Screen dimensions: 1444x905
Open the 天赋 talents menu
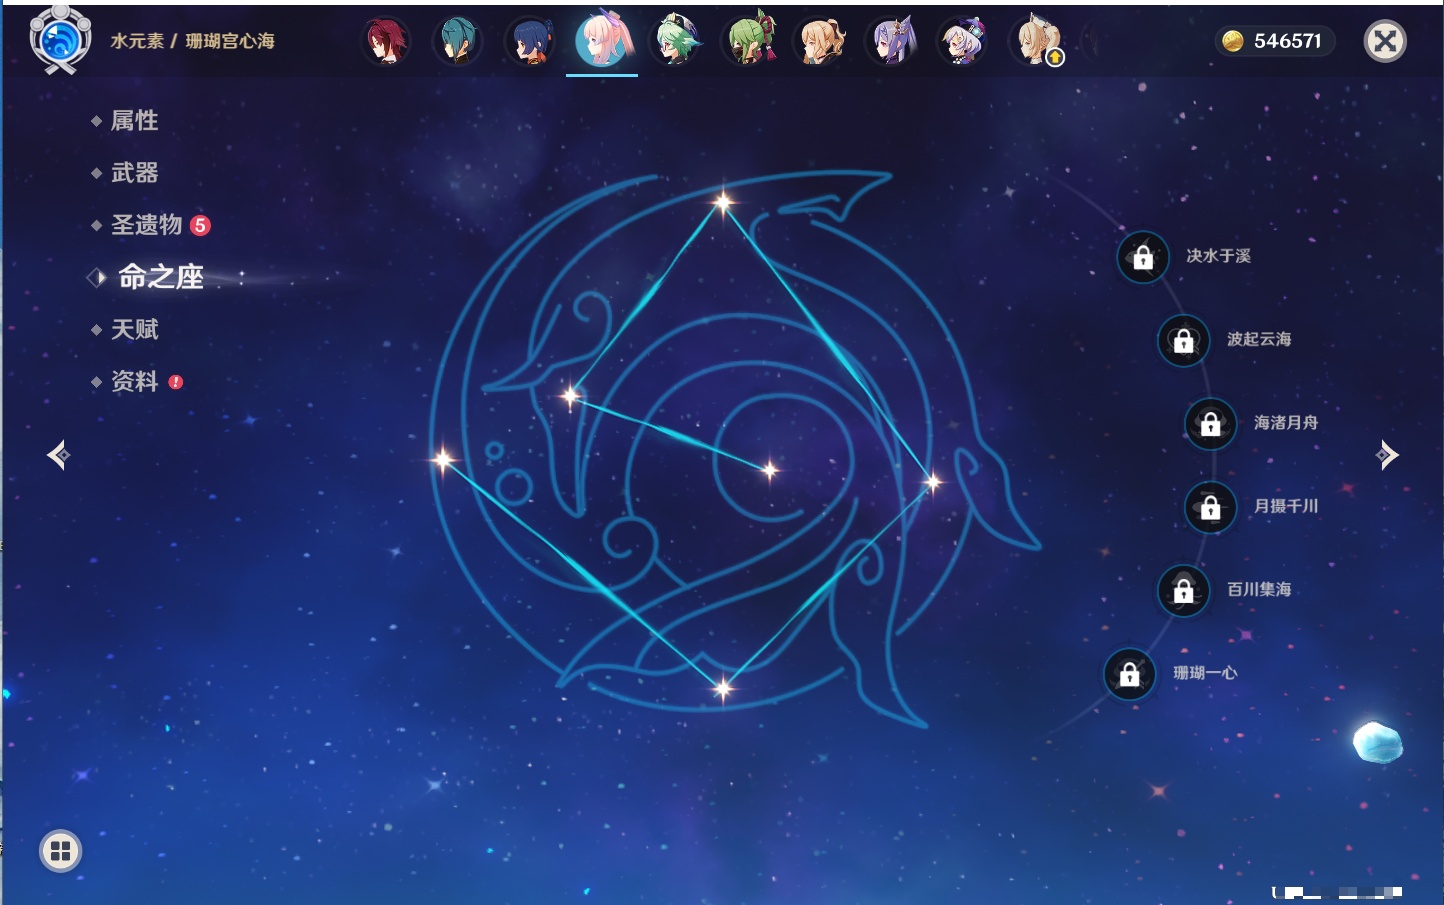click(134, 329)
